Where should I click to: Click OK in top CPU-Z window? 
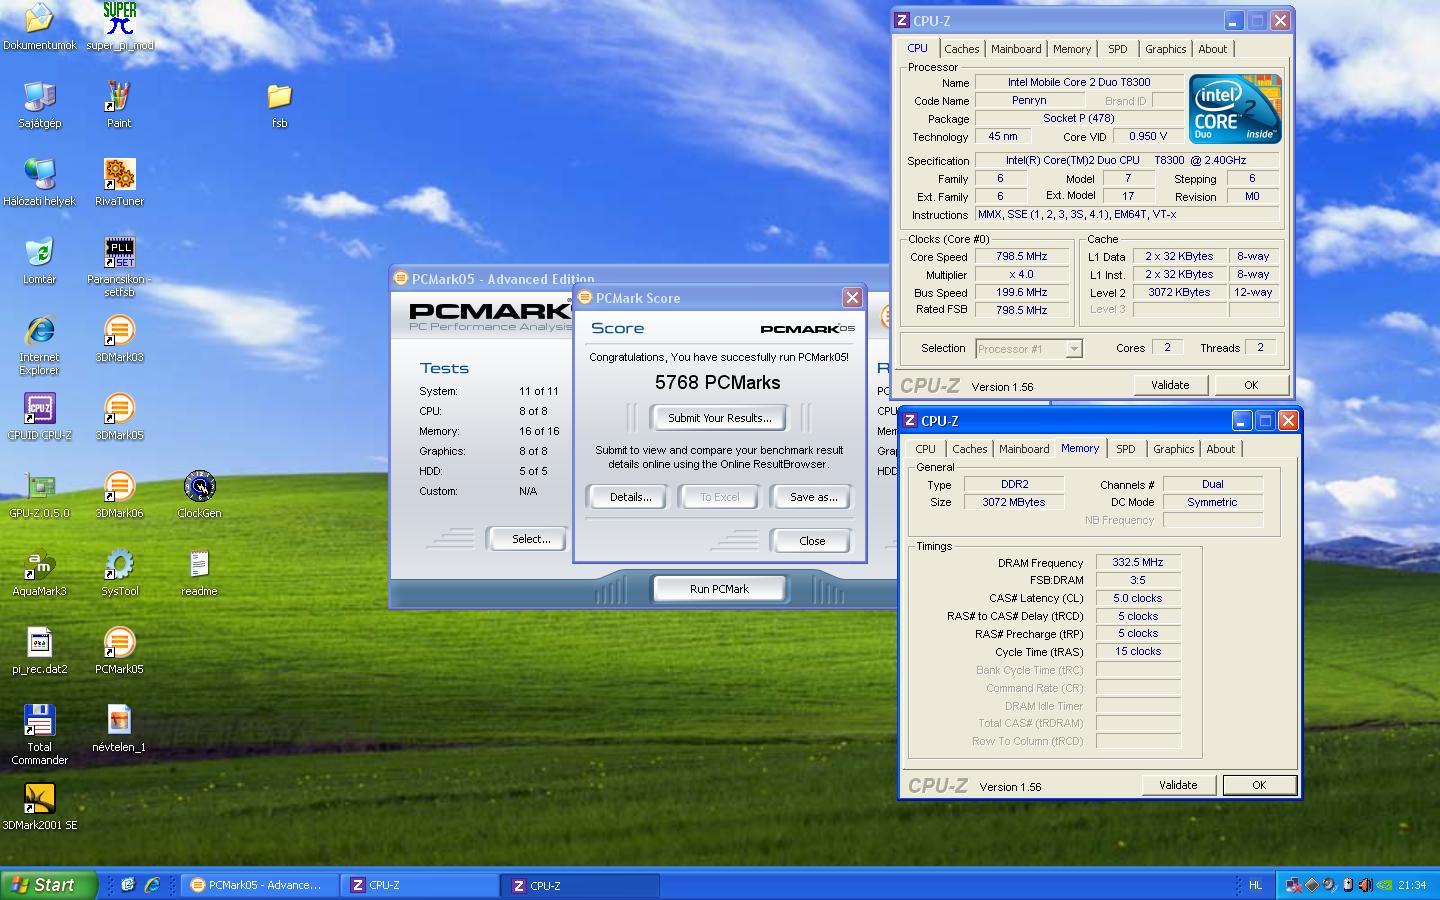[x=1251, y=385]
